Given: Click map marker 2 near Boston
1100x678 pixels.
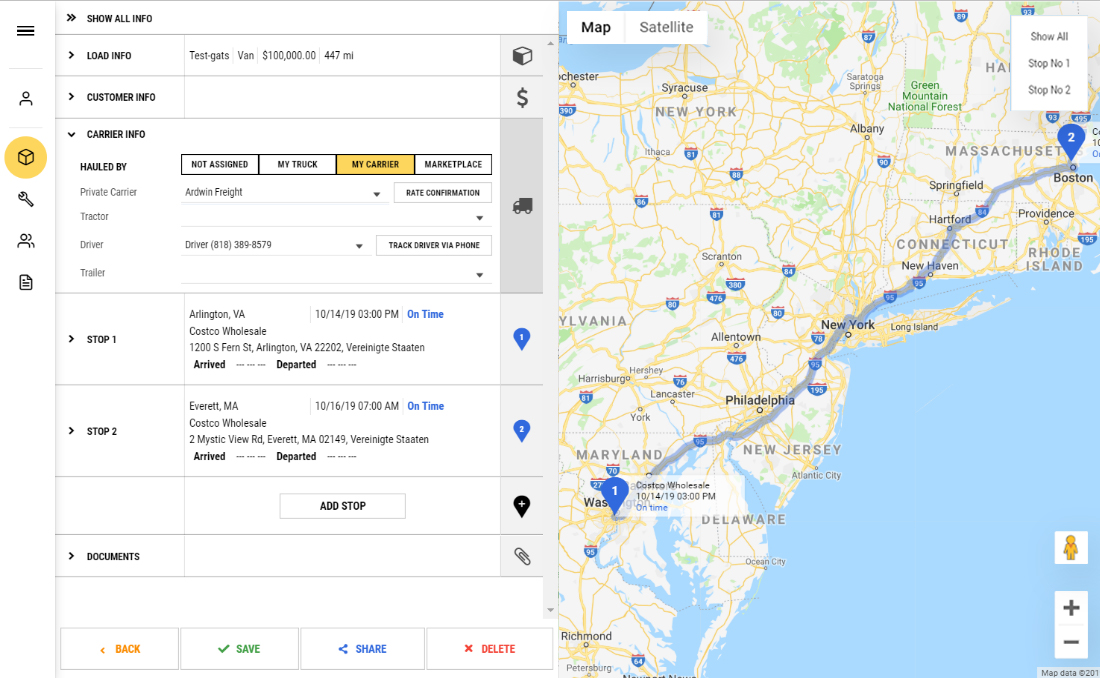Looking at the screenshot, I should (1071, 142).
